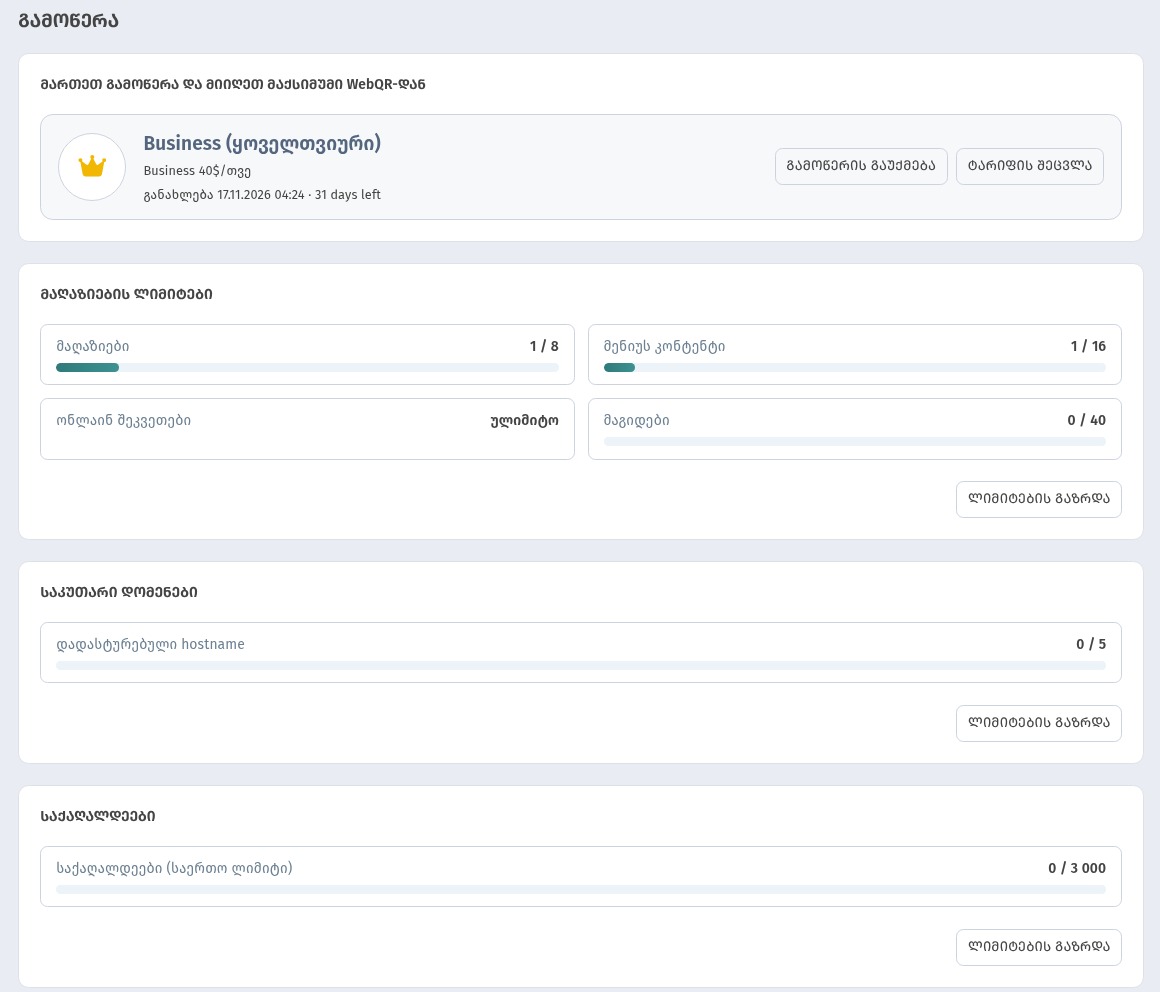
Task: Click the 'მენიუს კონტენტი' limit label
Action: 664,346
